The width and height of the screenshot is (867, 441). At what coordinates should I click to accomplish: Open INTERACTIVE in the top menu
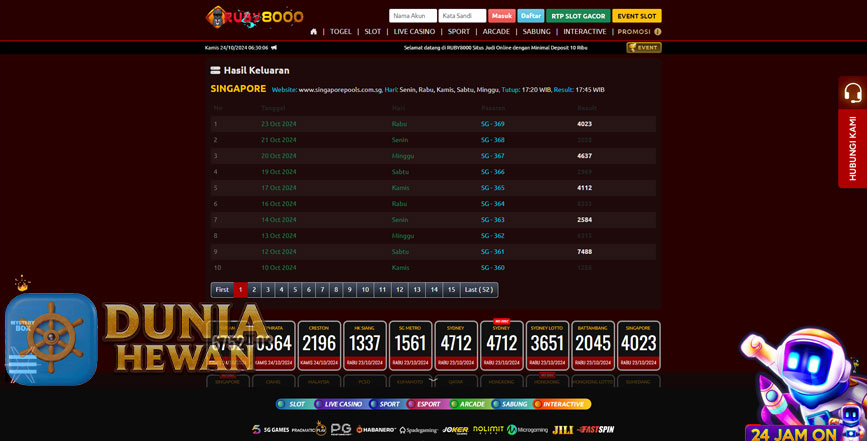(x=584, y=32)
